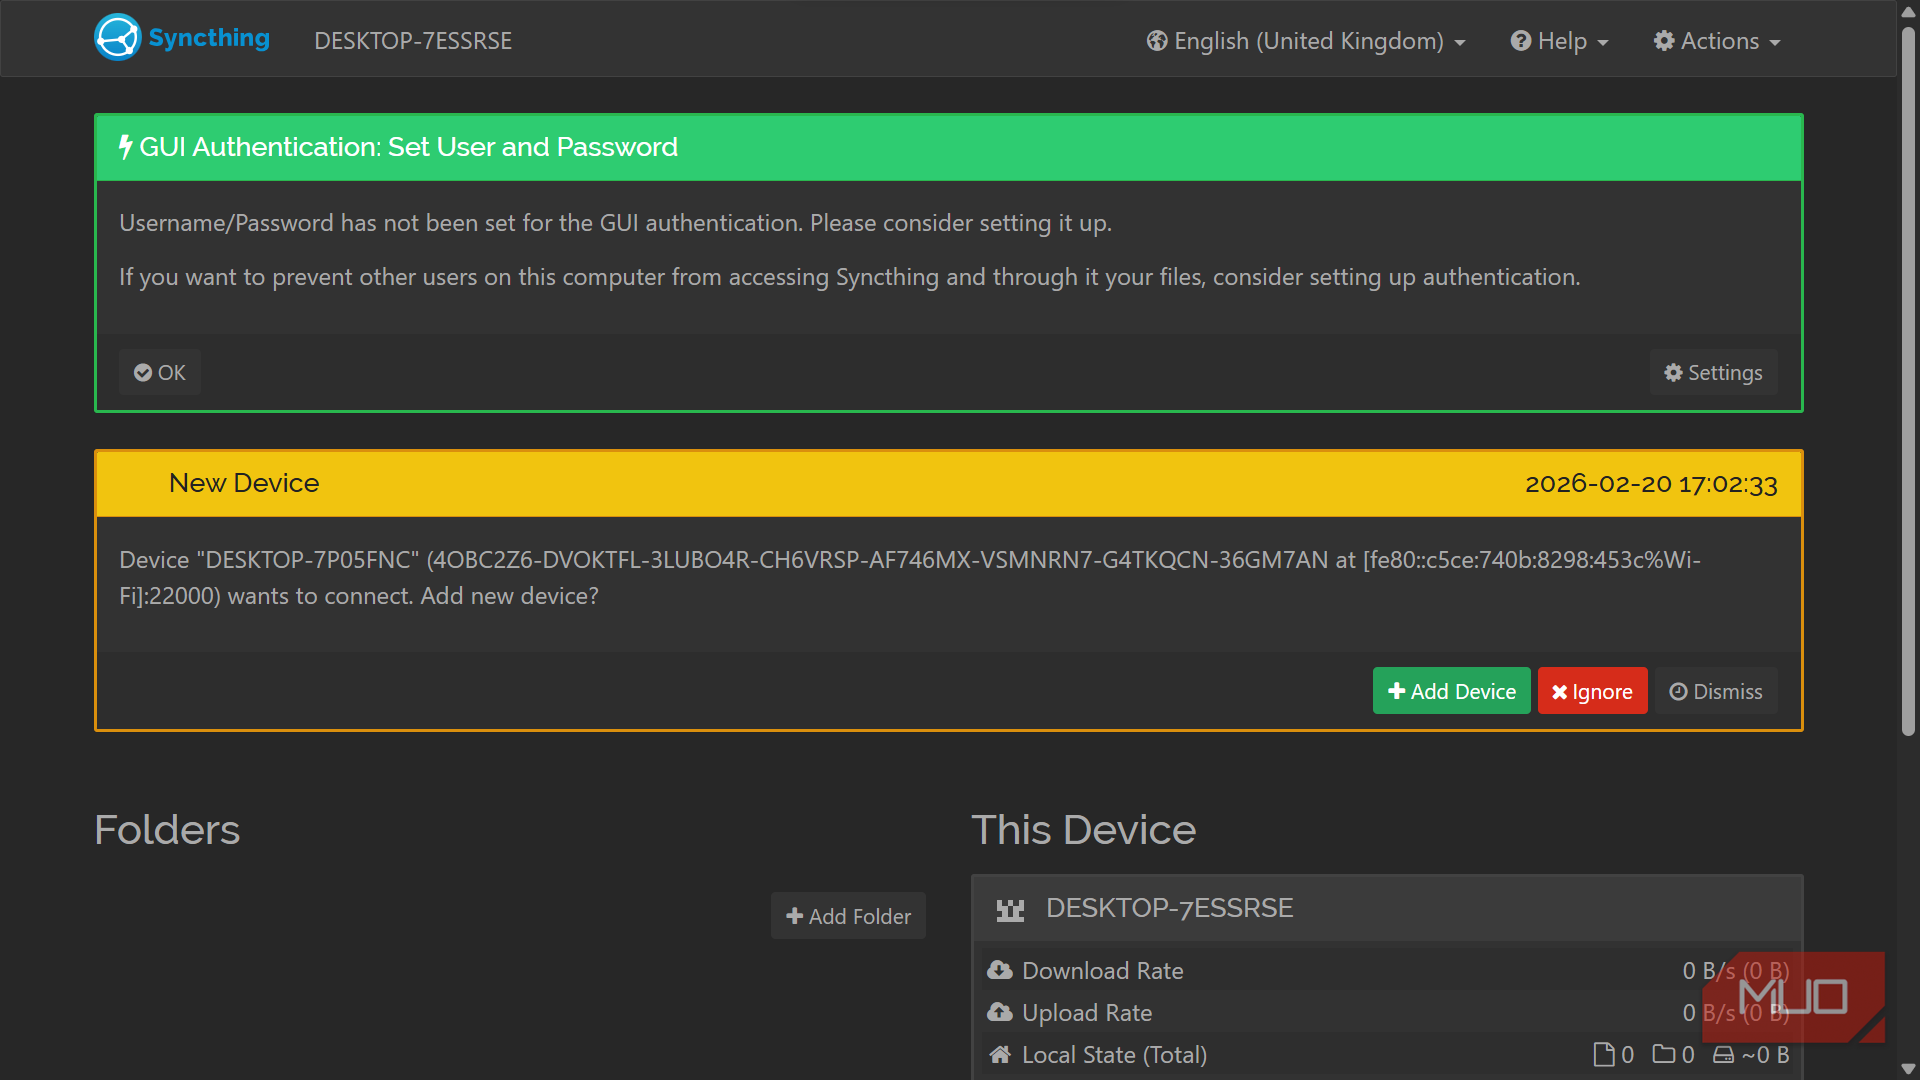Viewport: 1920px width, 1080px height.
Task: Click the red Ignore button
Action: 1592,691
